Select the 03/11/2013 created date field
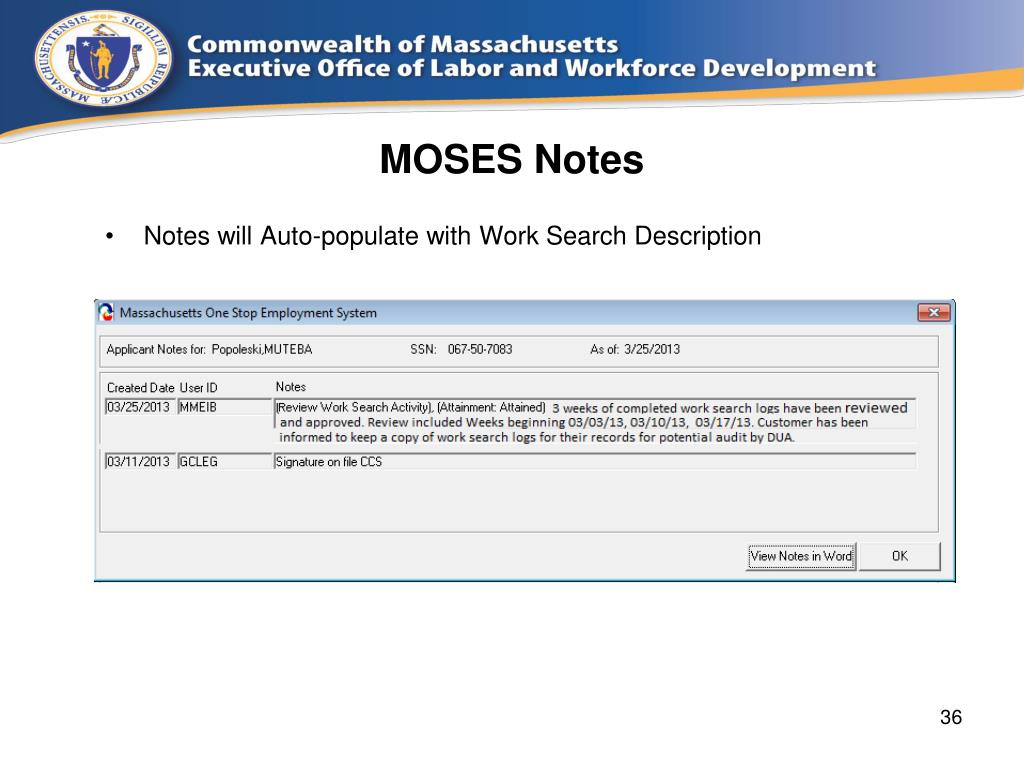Screen dimensions: 1024x768 coord(138,462)
